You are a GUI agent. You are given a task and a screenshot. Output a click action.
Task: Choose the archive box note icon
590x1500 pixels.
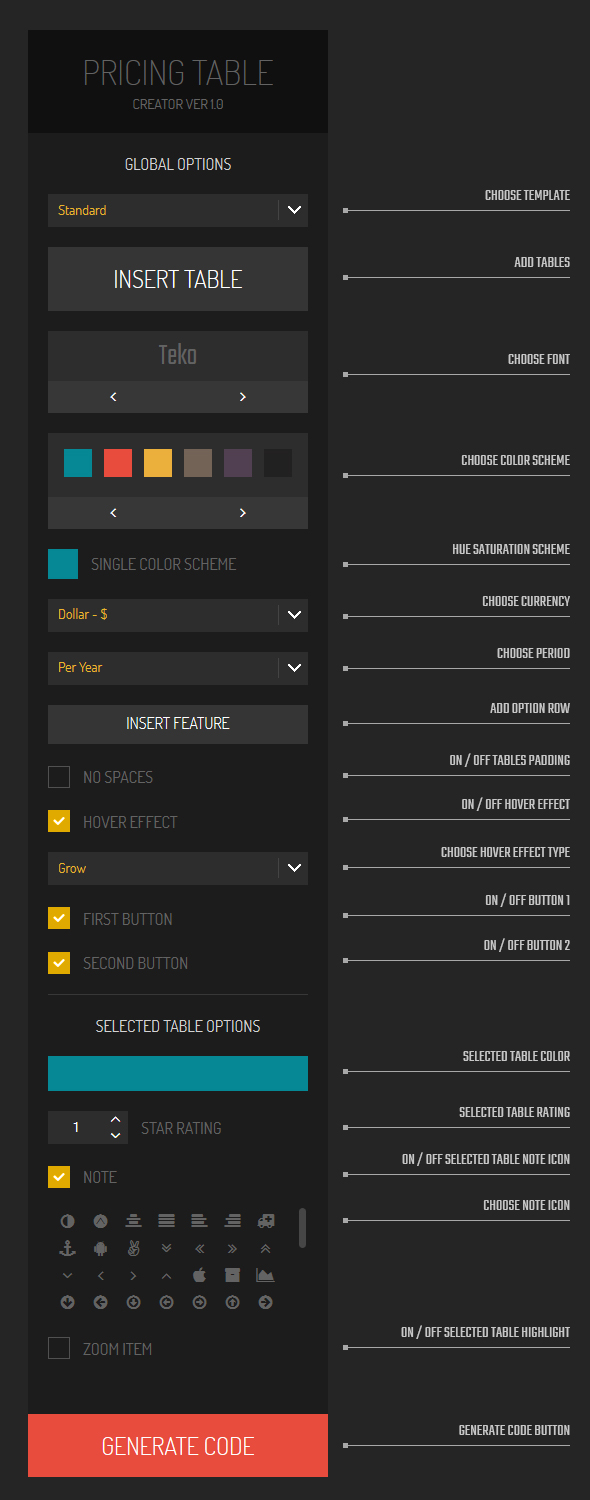tap(232, 1275)
